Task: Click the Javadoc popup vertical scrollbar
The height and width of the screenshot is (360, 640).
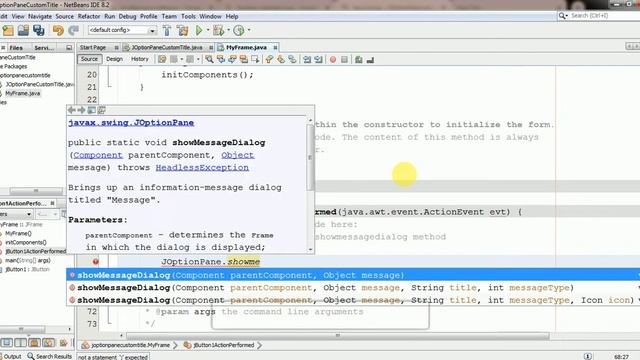Action: click(x=310, y=157)
